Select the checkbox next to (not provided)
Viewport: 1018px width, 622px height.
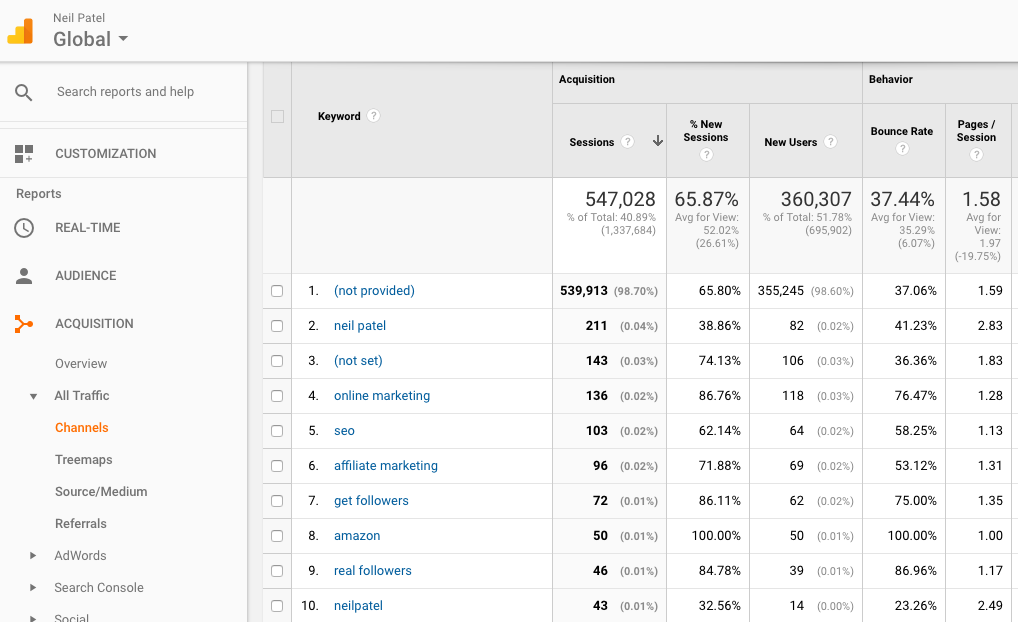coord(277,290)
